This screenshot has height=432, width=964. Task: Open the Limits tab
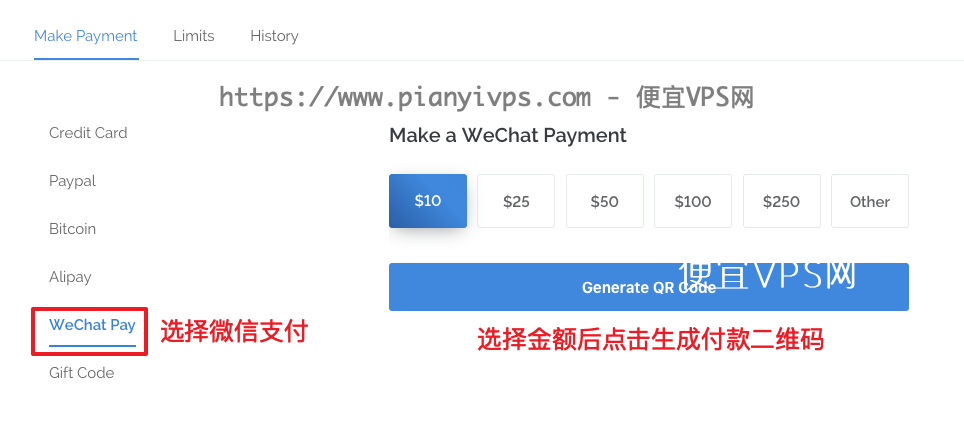click(194, 36)
